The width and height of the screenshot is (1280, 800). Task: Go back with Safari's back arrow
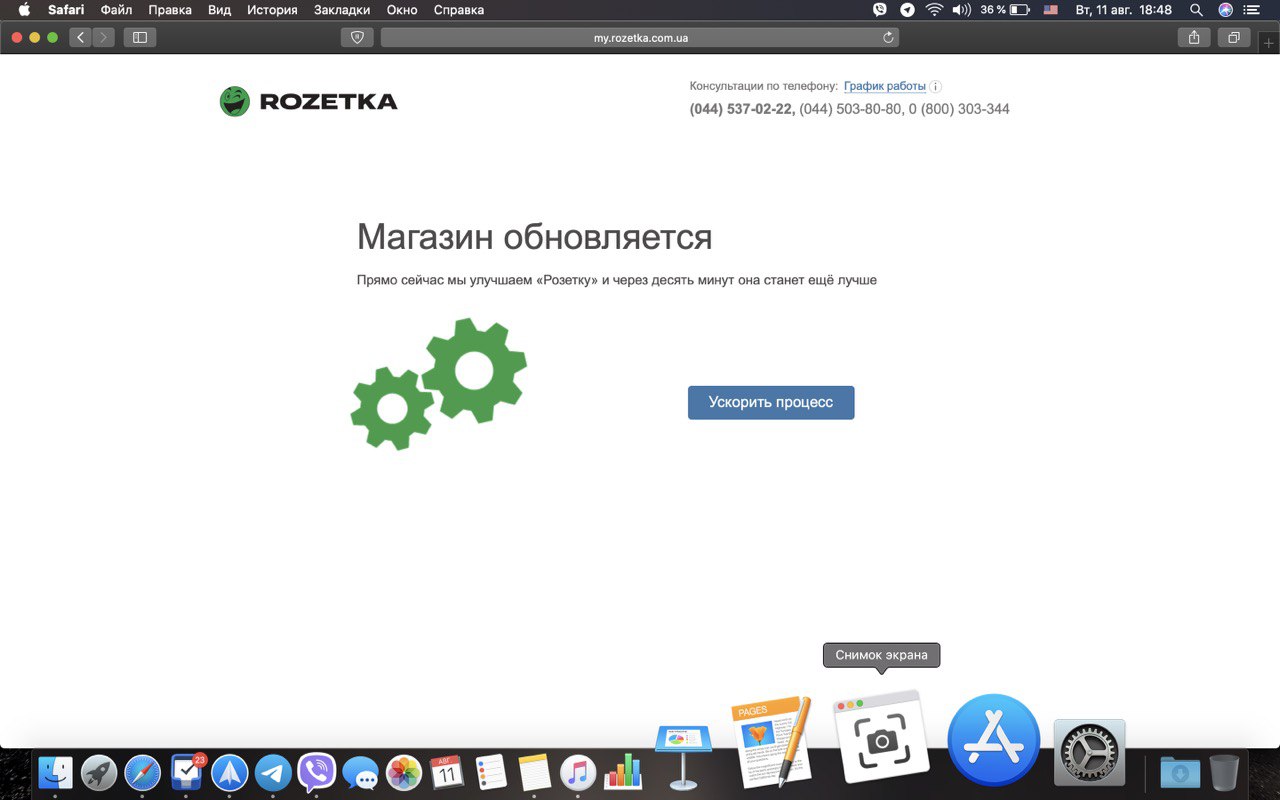click(x=80, y=38)
